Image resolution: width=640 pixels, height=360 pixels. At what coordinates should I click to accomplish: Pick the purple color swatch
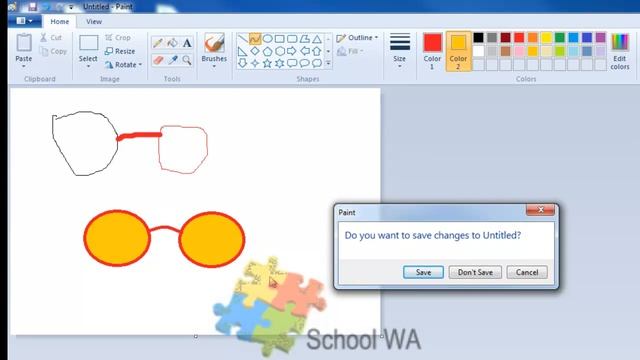(x=600, y=38)
